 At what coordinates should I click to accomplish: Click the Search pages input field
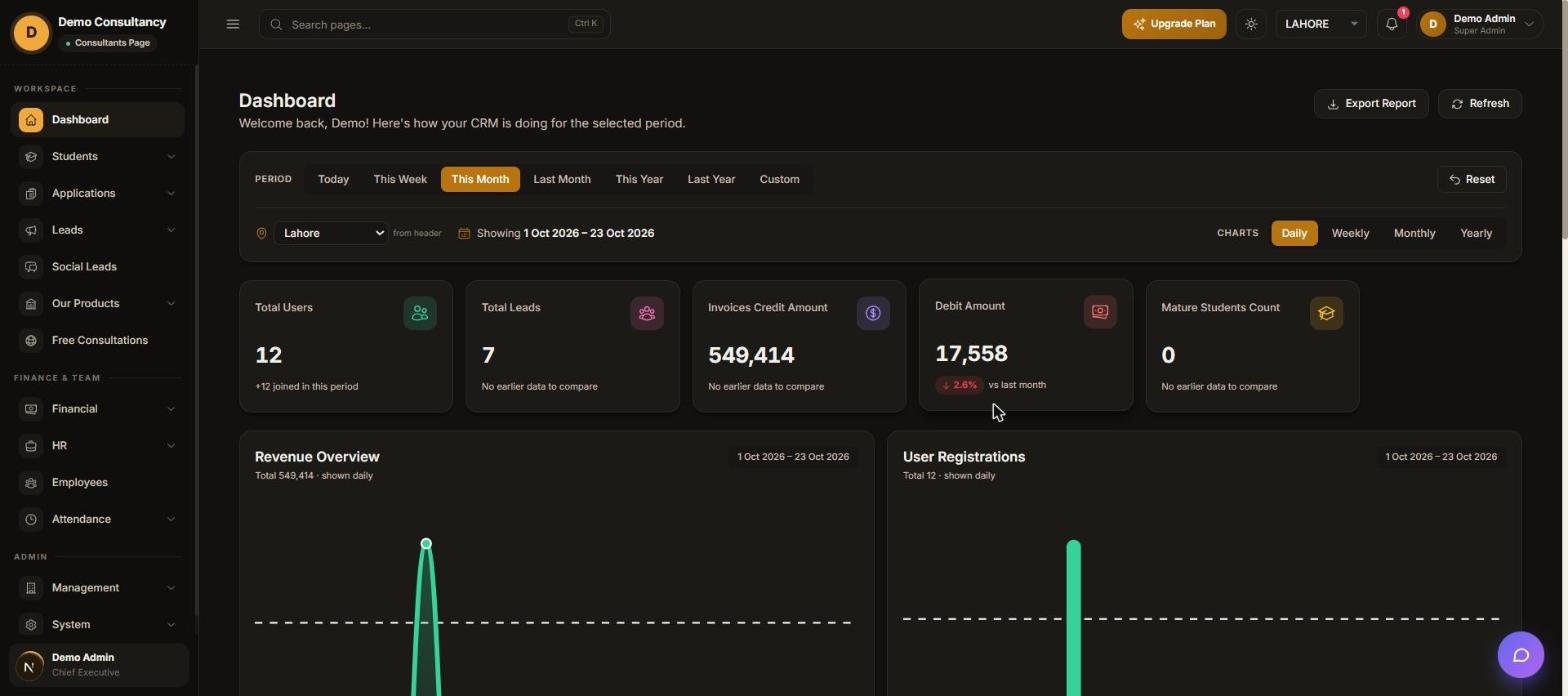(x=434, y=24)
